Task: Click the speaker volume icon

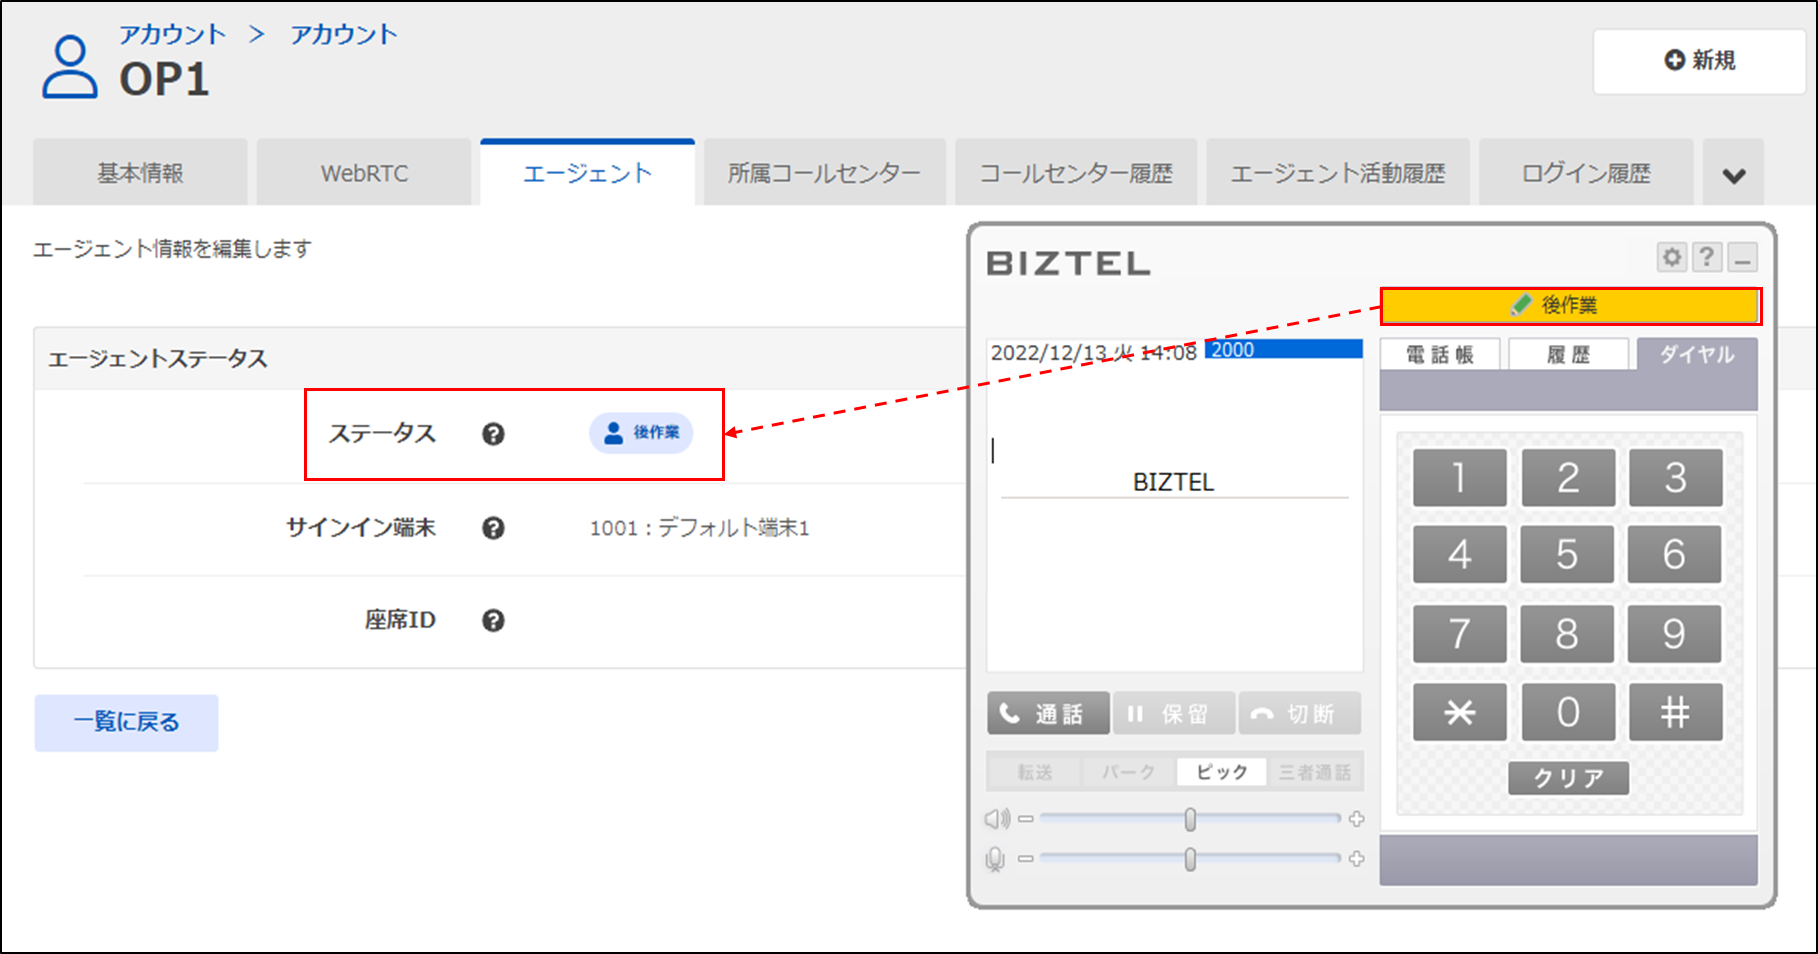Action: (x=997, y=819)
